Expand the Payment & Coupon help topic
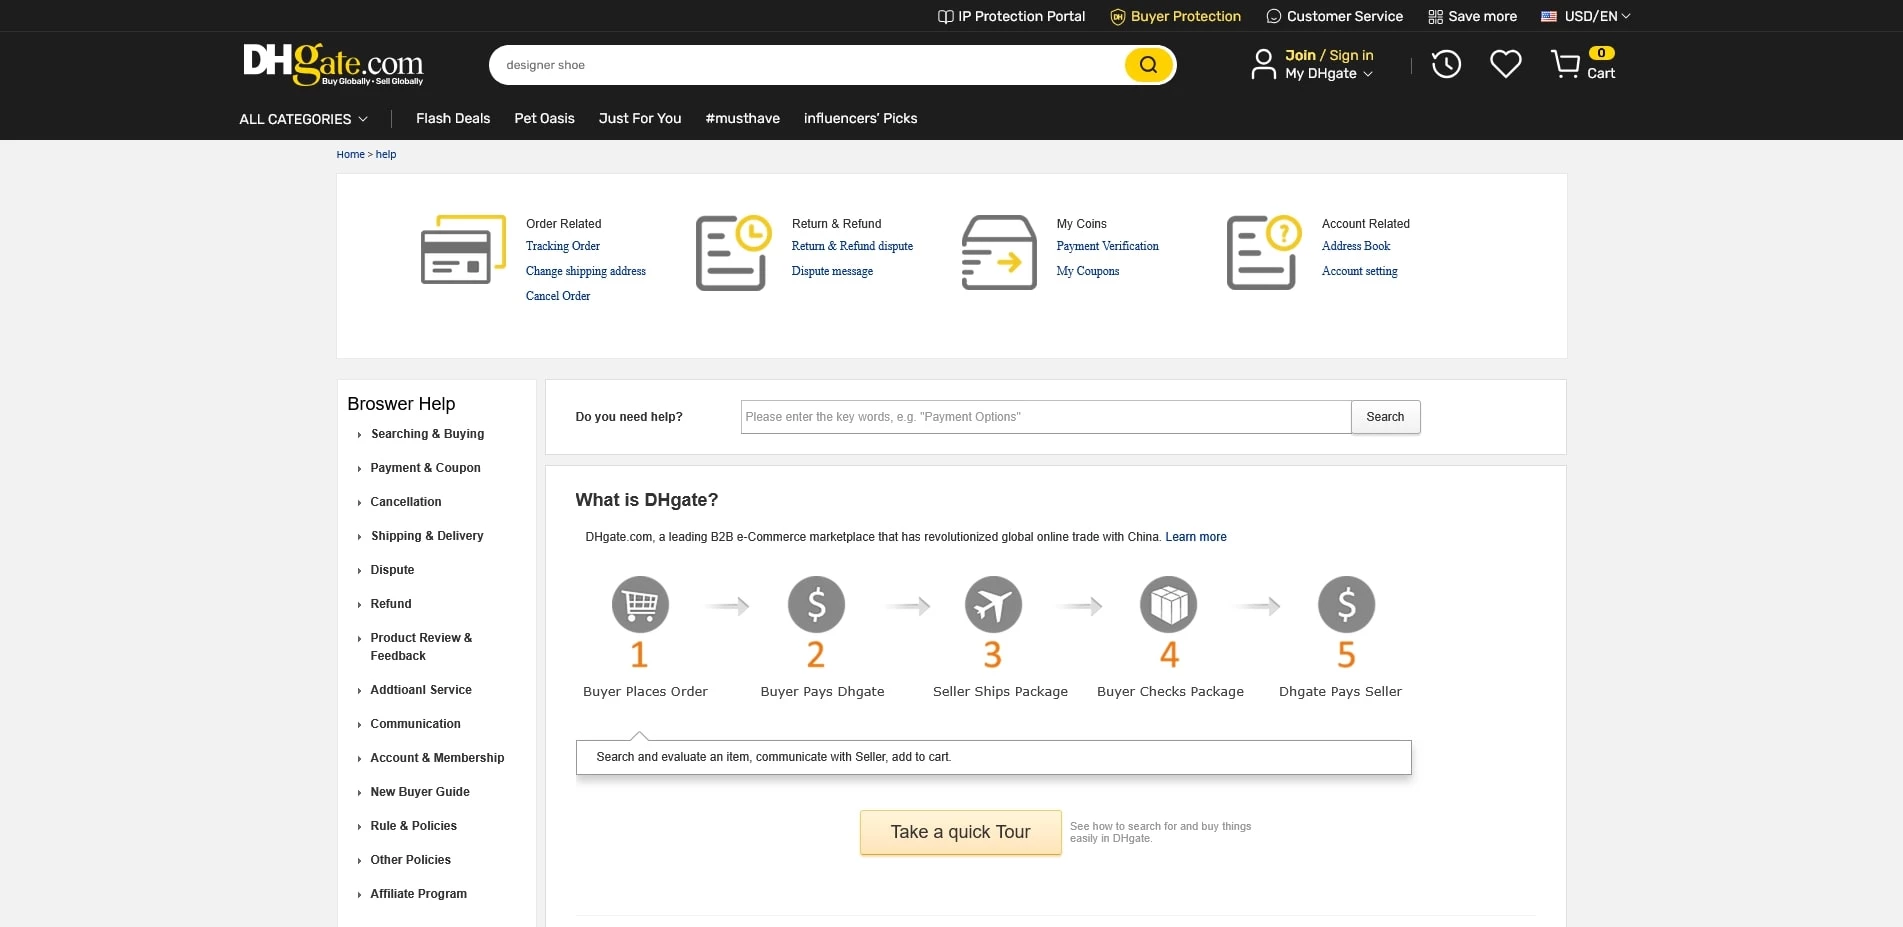The width and height of the screenshot is (1903, 927). [425, 468]
